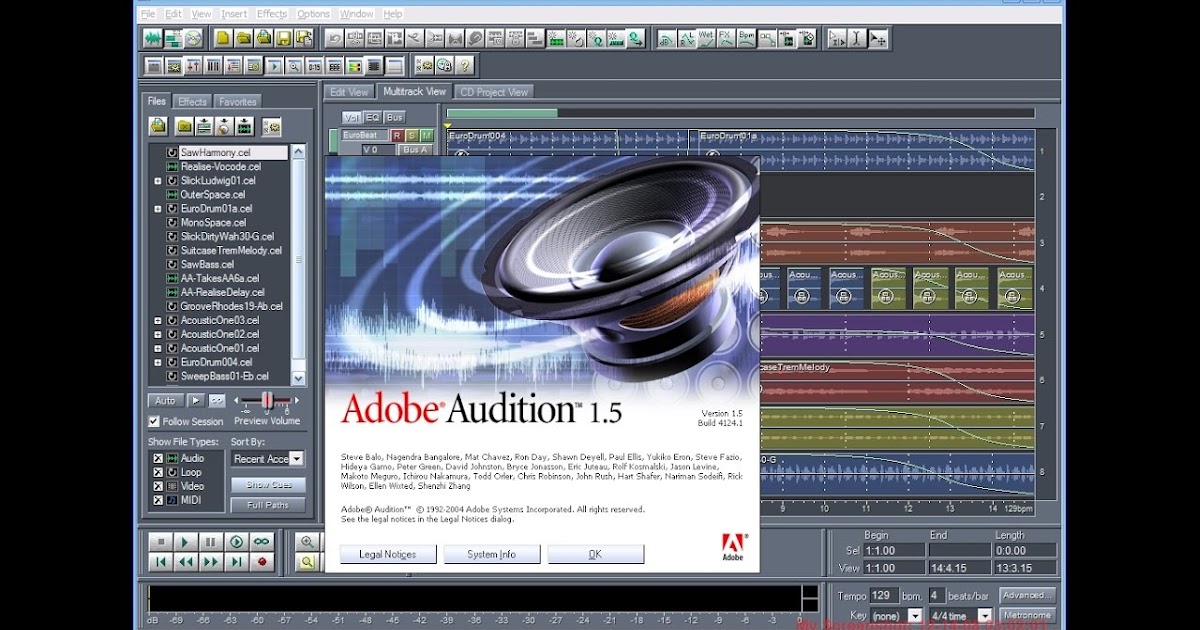This screenshot has height=630, width=1200.
Task: Toggle the Auto play button in Files panel
Action: (166, 401)
